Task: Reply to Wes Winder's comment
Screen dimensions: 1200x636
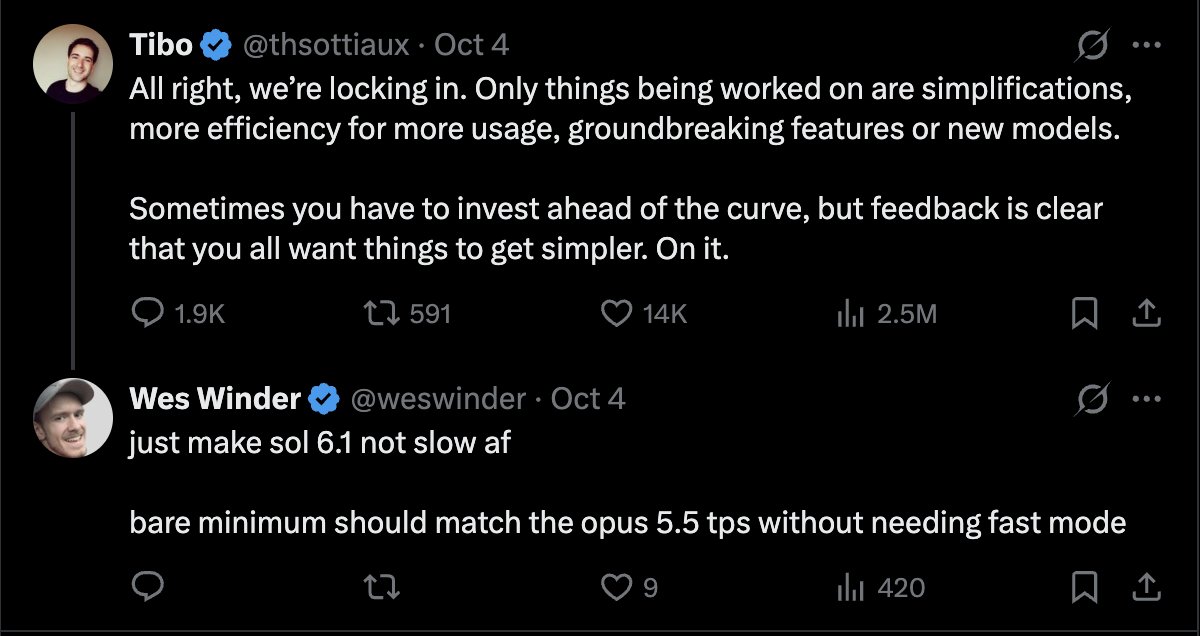Action: (148, 588)
